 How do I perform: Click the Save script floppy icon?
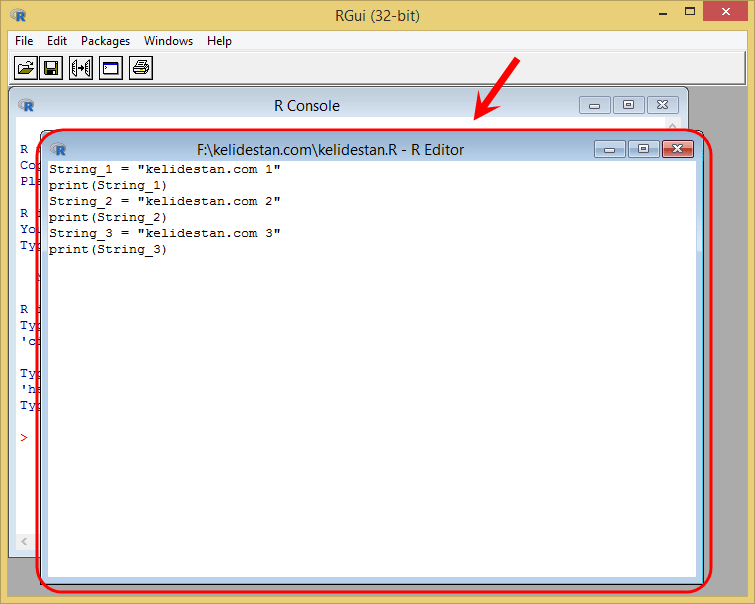coord(51,68)
